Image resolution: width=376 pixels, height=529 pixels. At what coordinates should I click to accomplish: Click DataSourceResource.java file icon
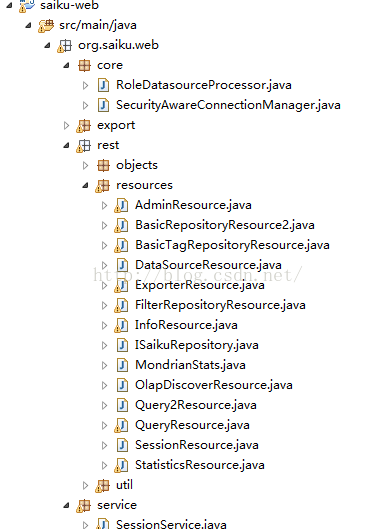122,265
